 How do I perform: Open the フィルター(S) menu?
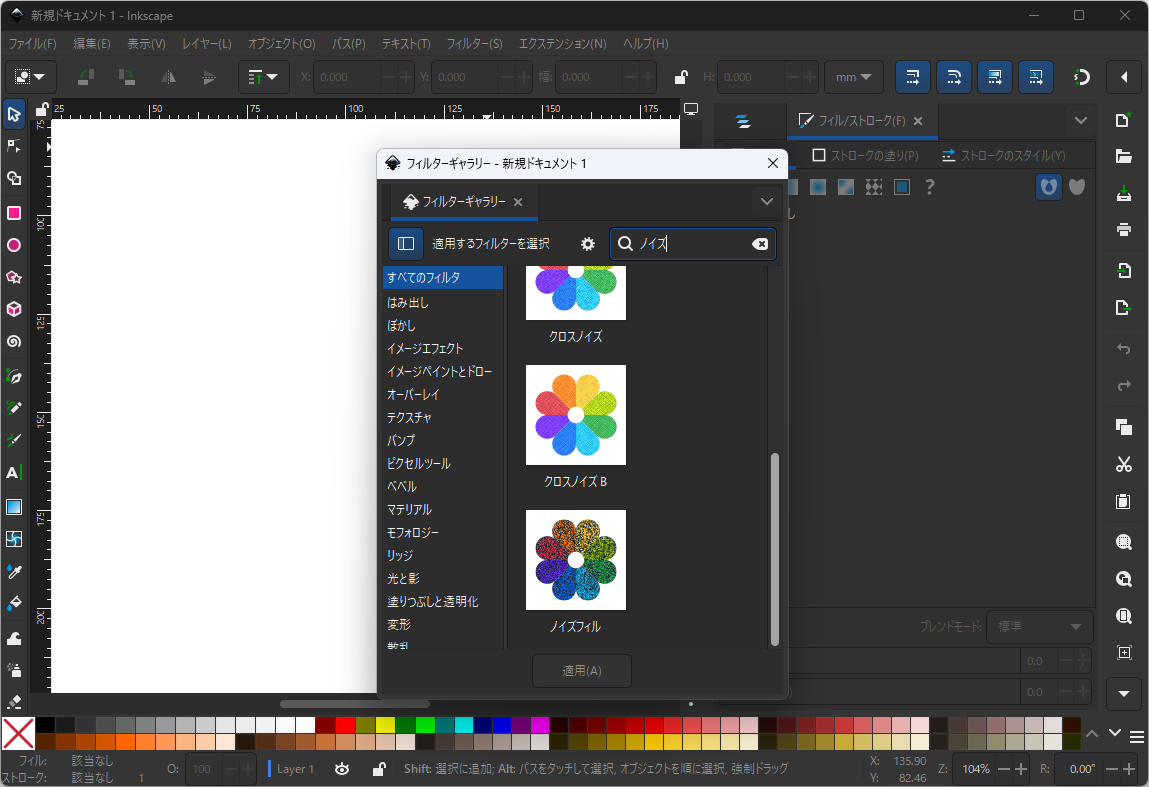(x=475, y=43)
